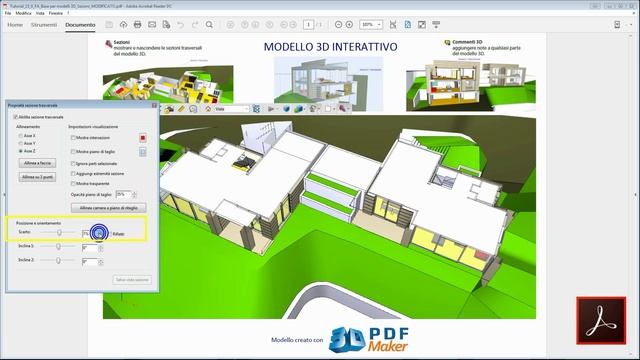The width and height of the screenshot is (640, 360).
Task: Expand the lighting options dropdown arrow
Action: tap(318, 109)
